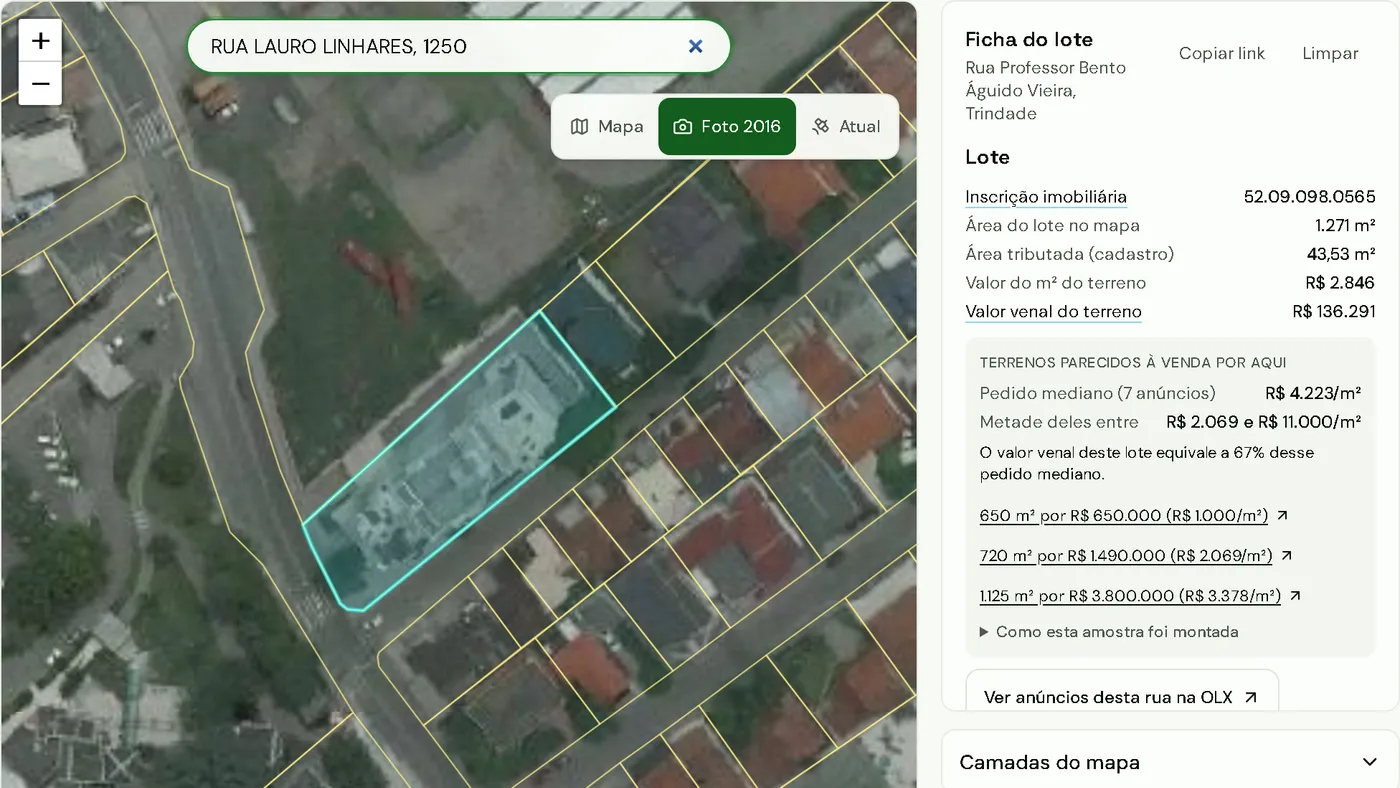1400x788 pixels.
Task: Expand the Camadas do mapa panel
Action: [x=1170, y=762]
